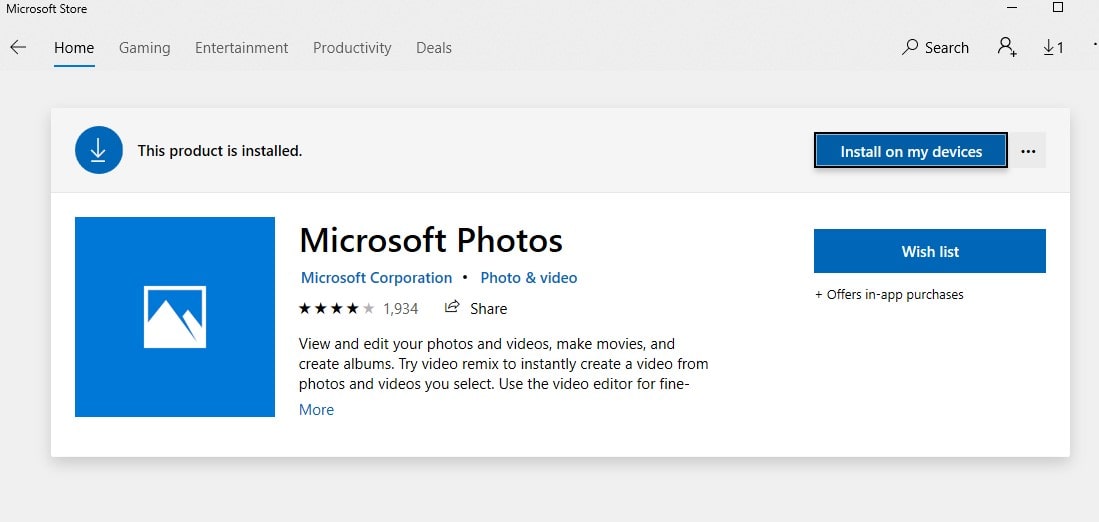This screenshot has height=522, width=1099.
Task: Click the back arrow in the Store header
Action: pos(18,47)
